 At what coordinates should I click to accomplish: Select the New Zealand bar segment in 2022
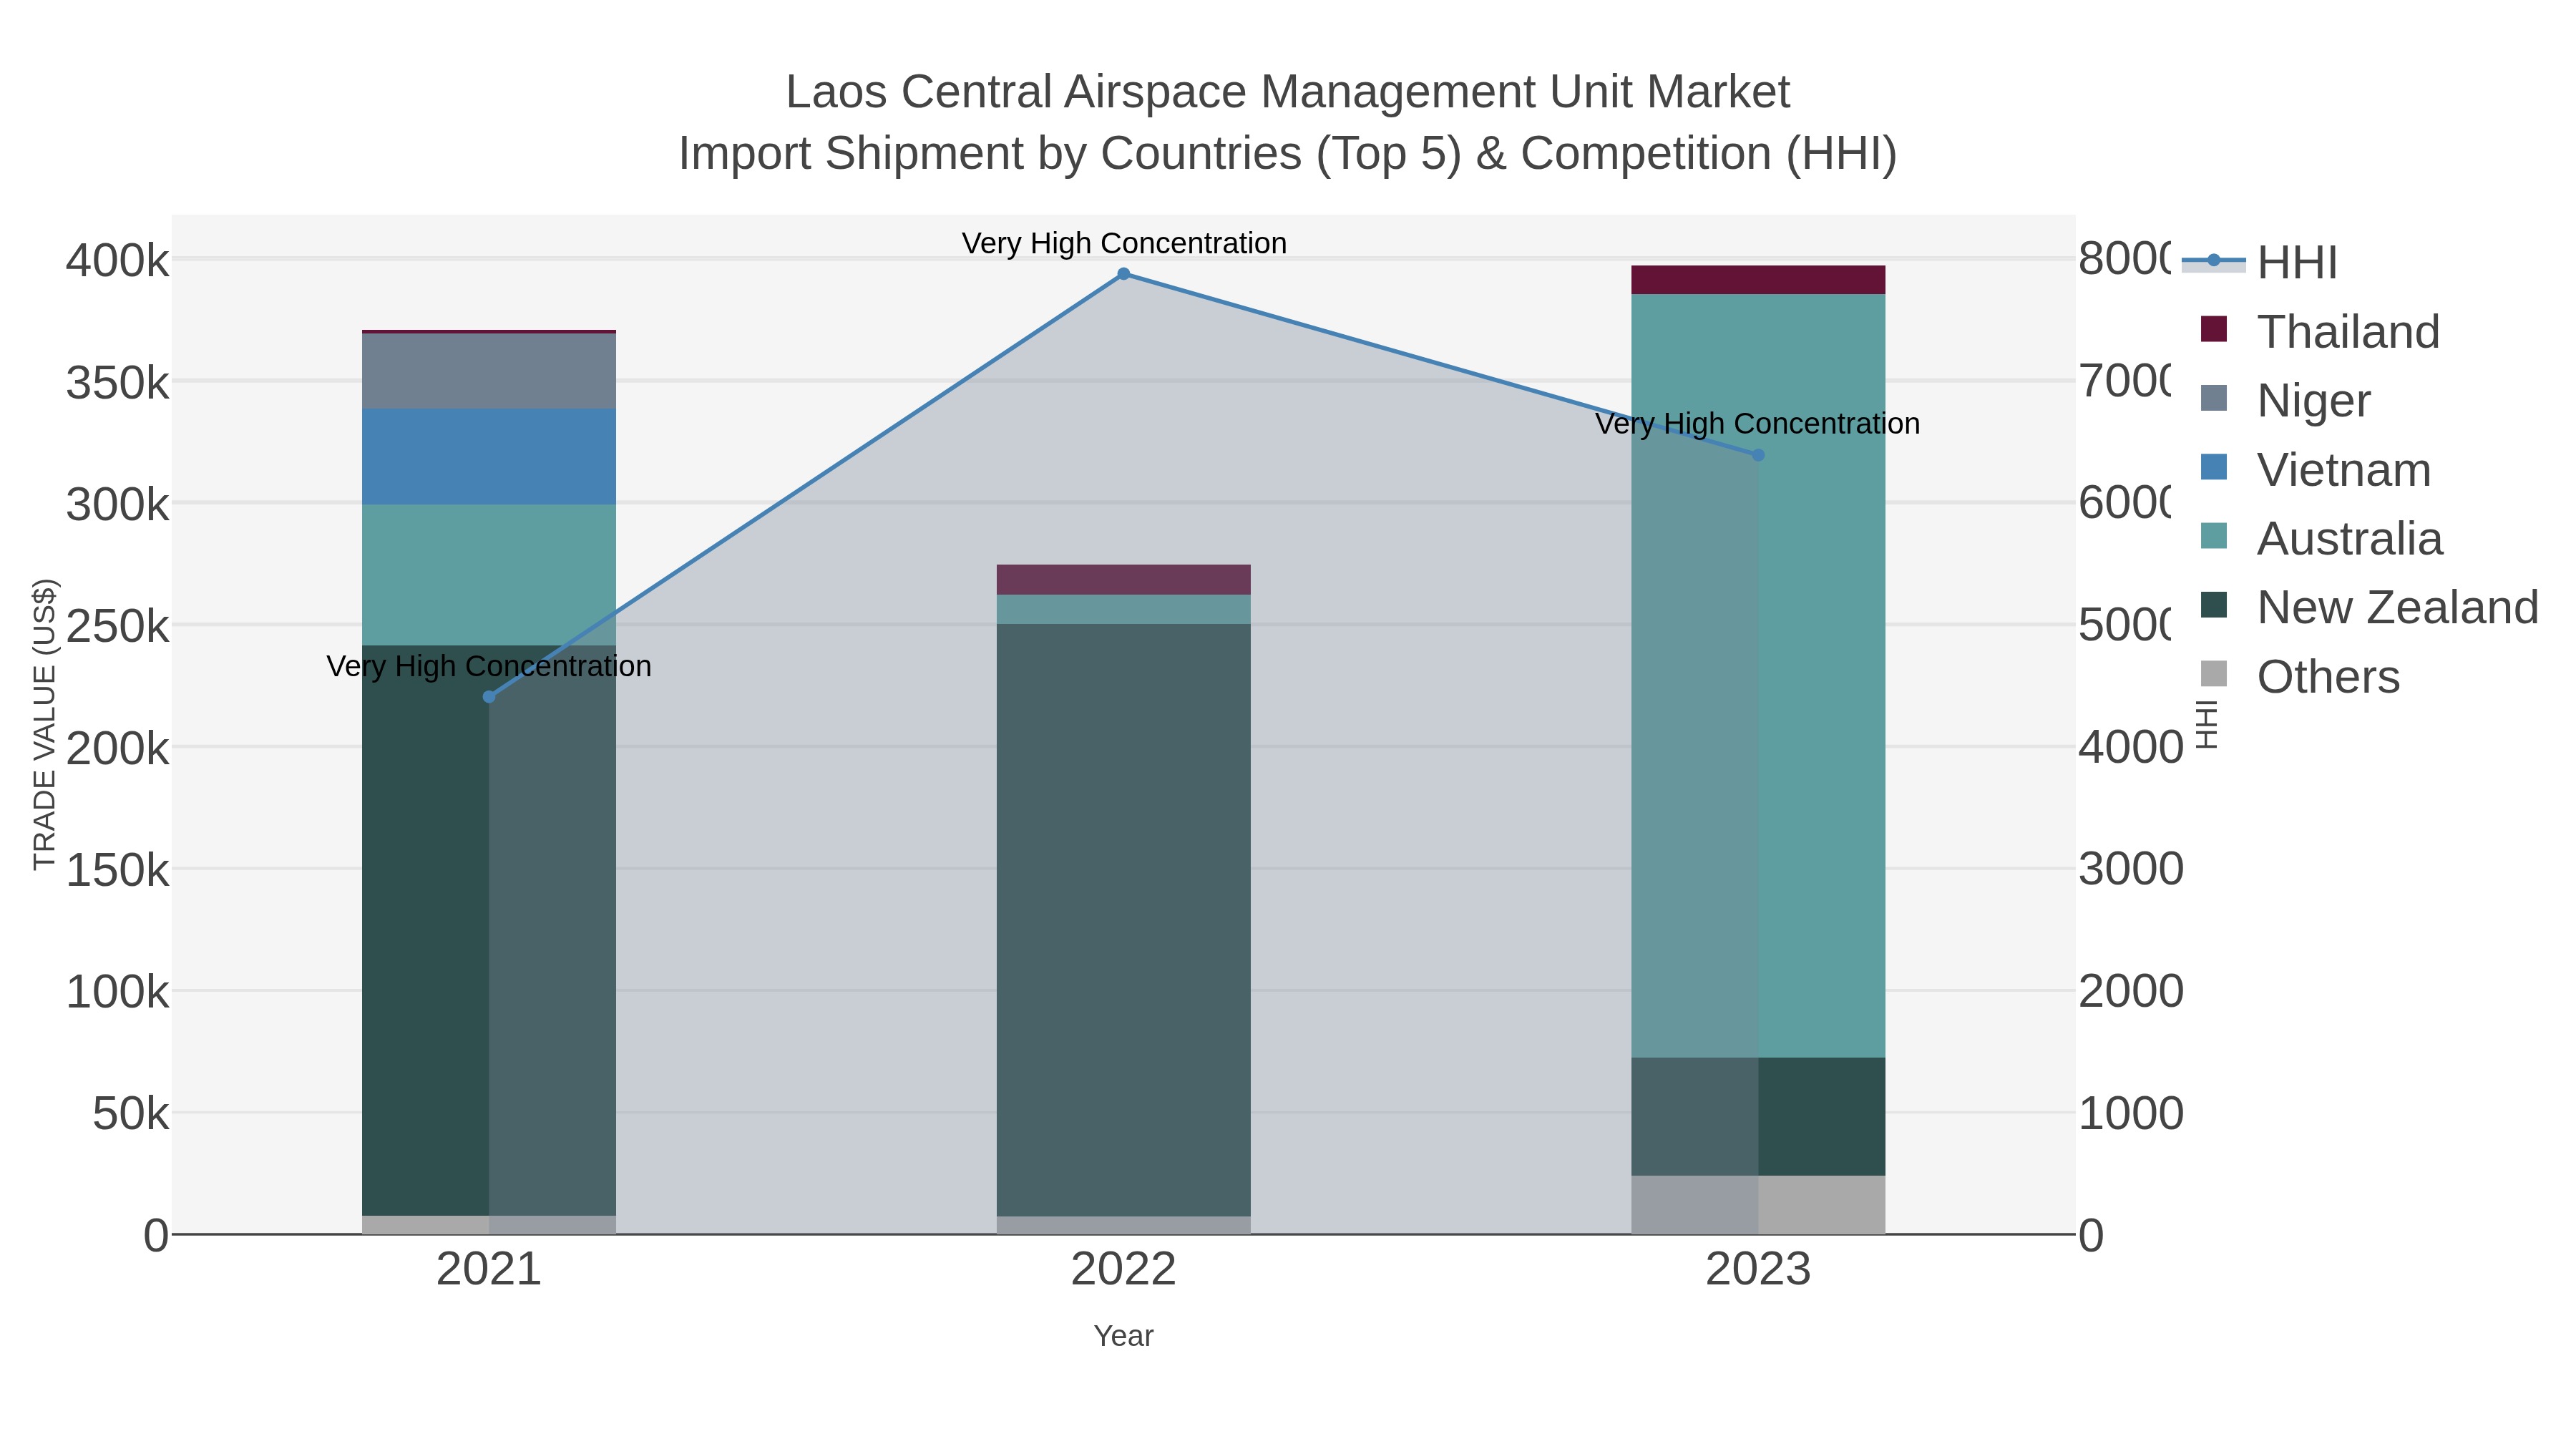(1123, 920)
